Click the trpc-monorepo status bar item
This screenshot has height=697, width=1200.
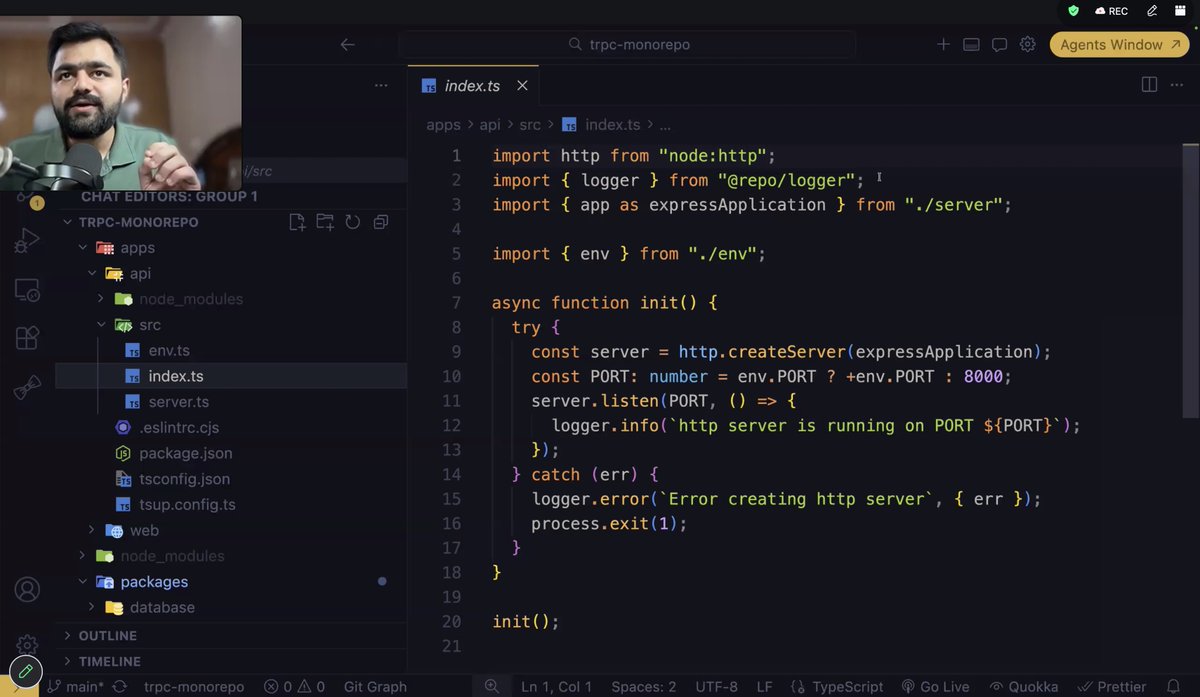click(x=194, y=687)
